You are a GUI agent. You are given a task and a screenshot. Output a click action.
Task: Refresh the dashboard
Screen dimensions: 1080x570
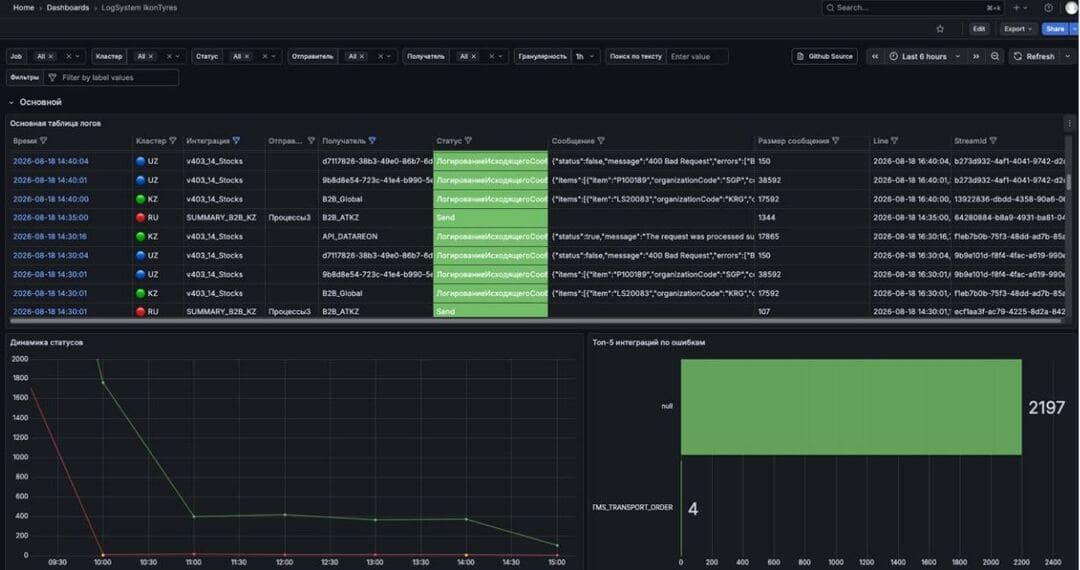[x=1034, y=56]
